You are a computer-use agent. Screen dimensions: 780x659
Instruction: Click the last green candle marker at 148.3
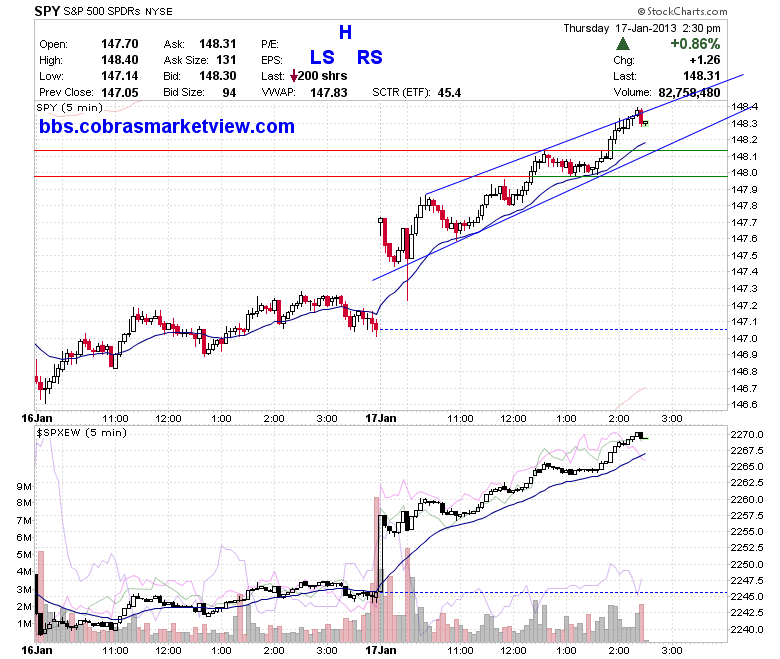pos(645,123)
